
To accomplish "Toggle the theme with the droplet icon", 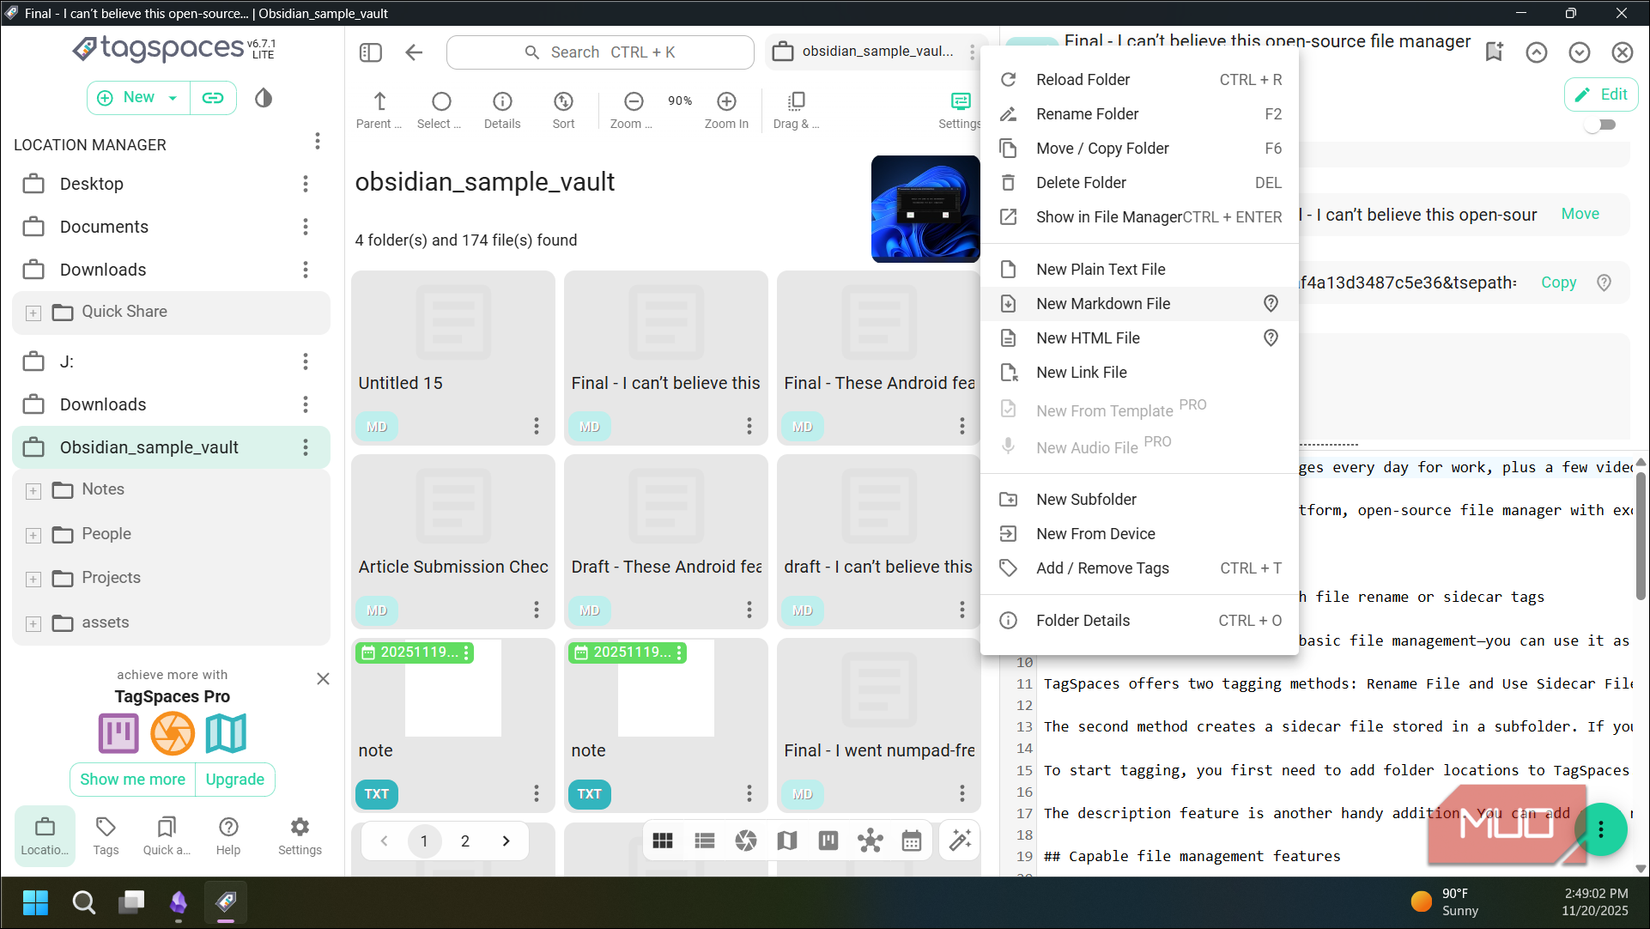I will point(263,97).
